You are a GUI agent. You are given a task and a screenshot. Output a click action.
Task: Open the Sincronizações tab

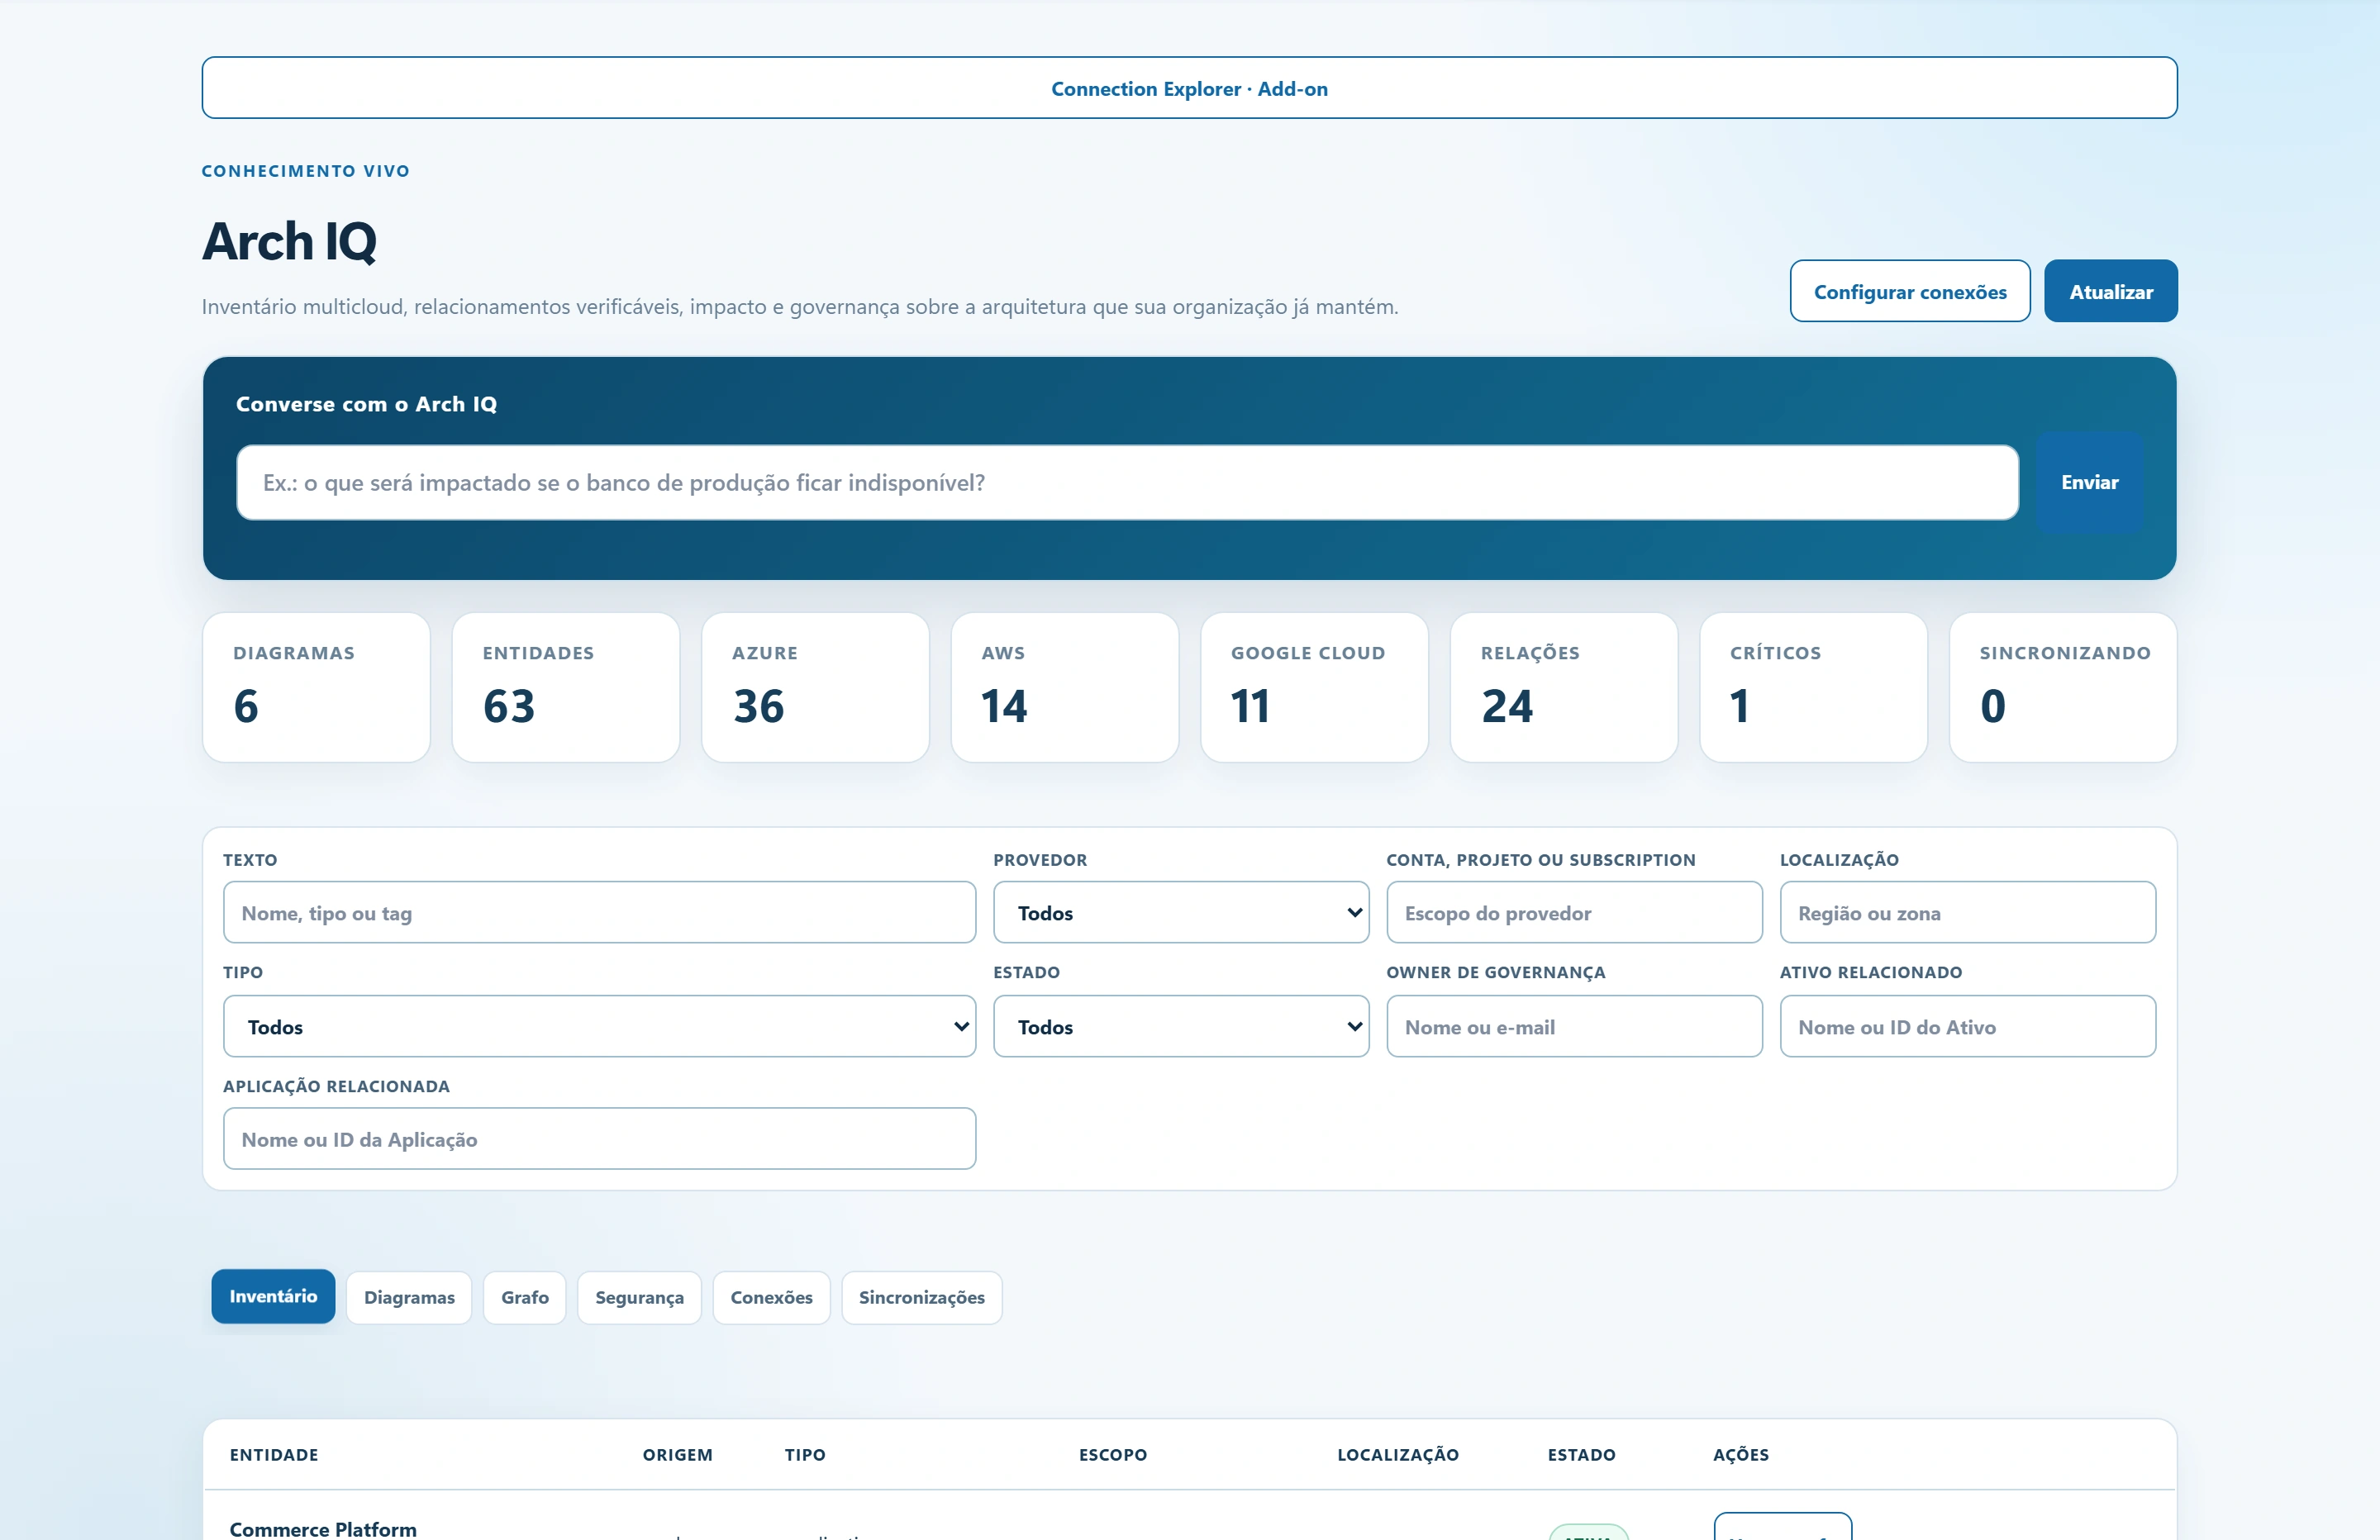coord(921,1297)
